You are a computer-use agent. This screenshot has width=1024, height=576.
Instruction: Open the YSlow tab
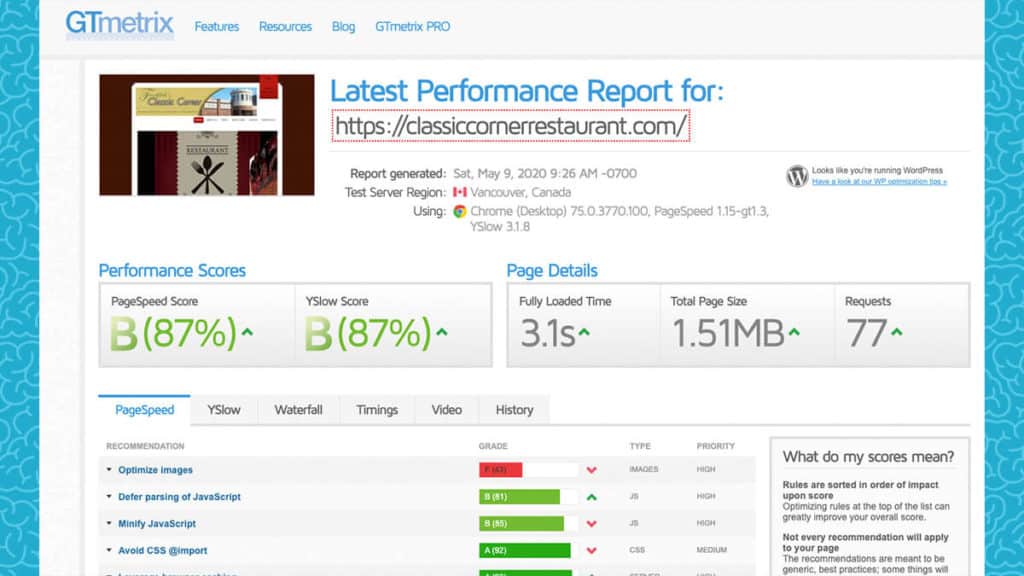[223, 410]
